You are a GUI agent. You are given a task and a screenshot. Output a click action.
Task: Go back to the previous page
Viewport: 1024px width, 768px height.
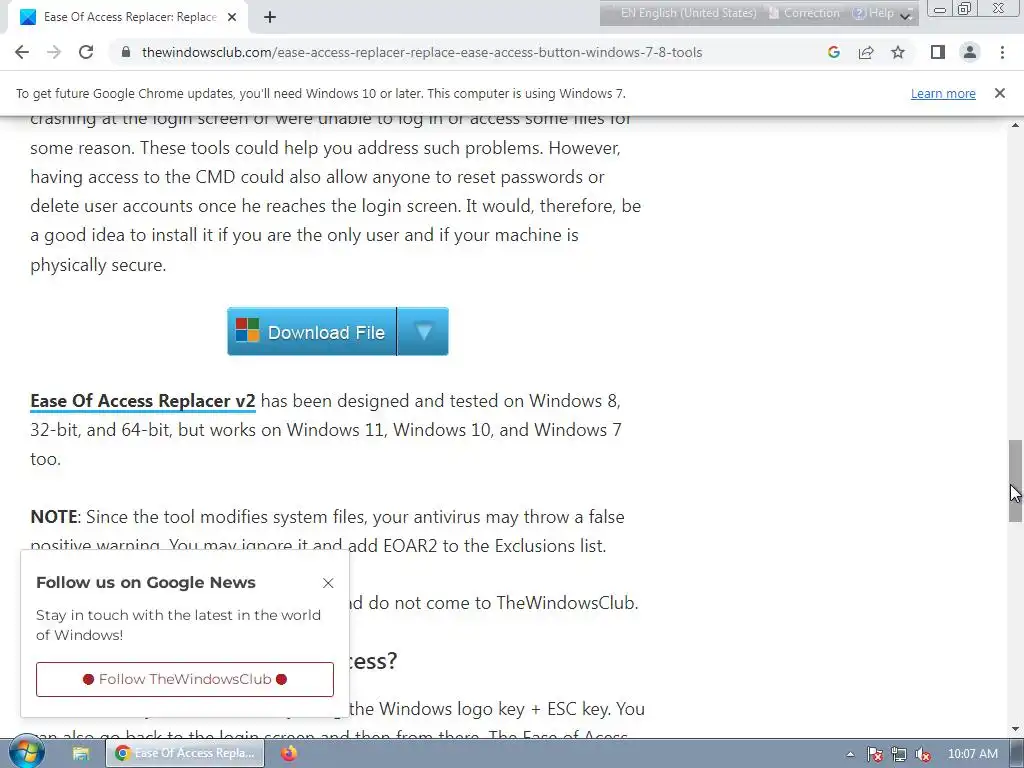tap(22, 52)
